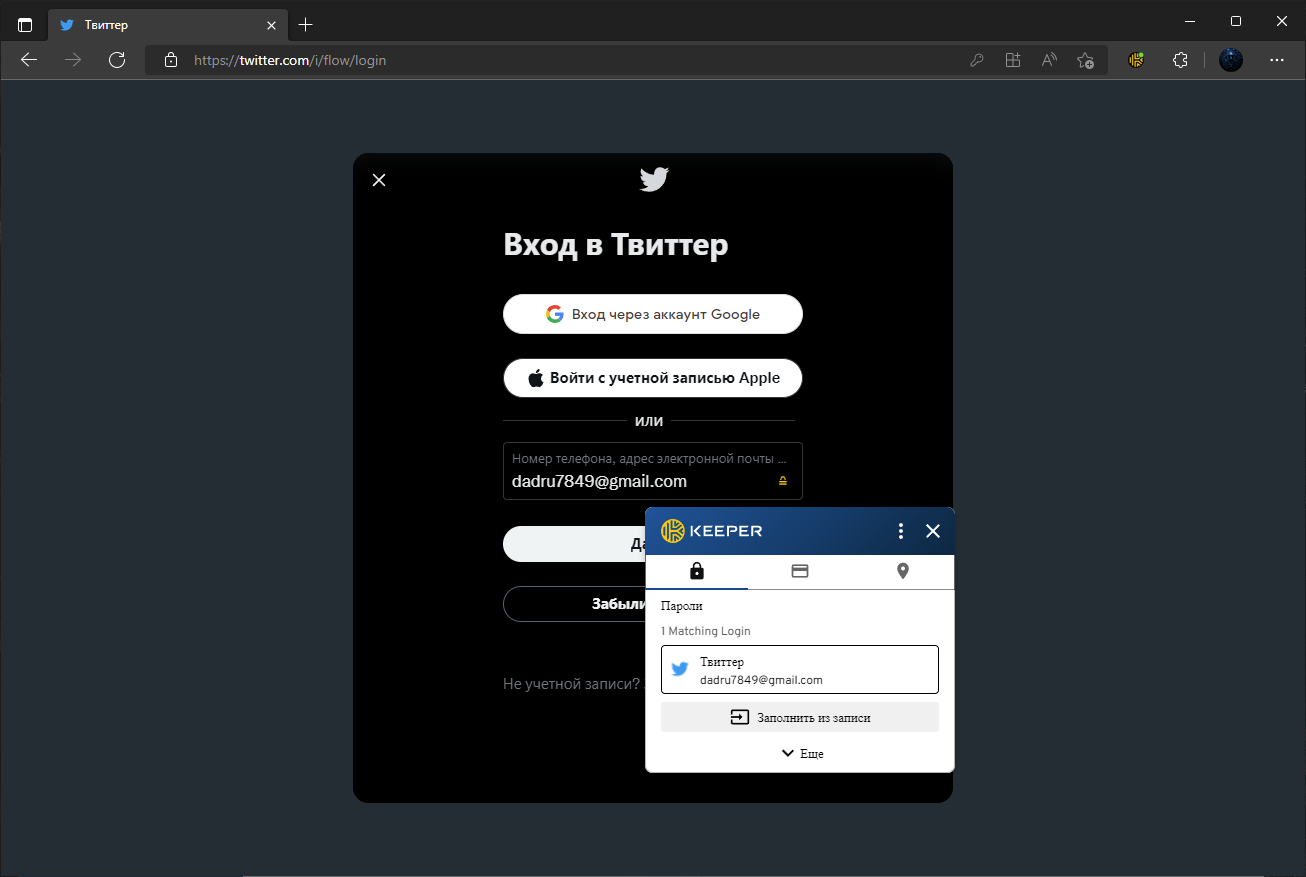Open saved passwords key icon

[977, 60]
